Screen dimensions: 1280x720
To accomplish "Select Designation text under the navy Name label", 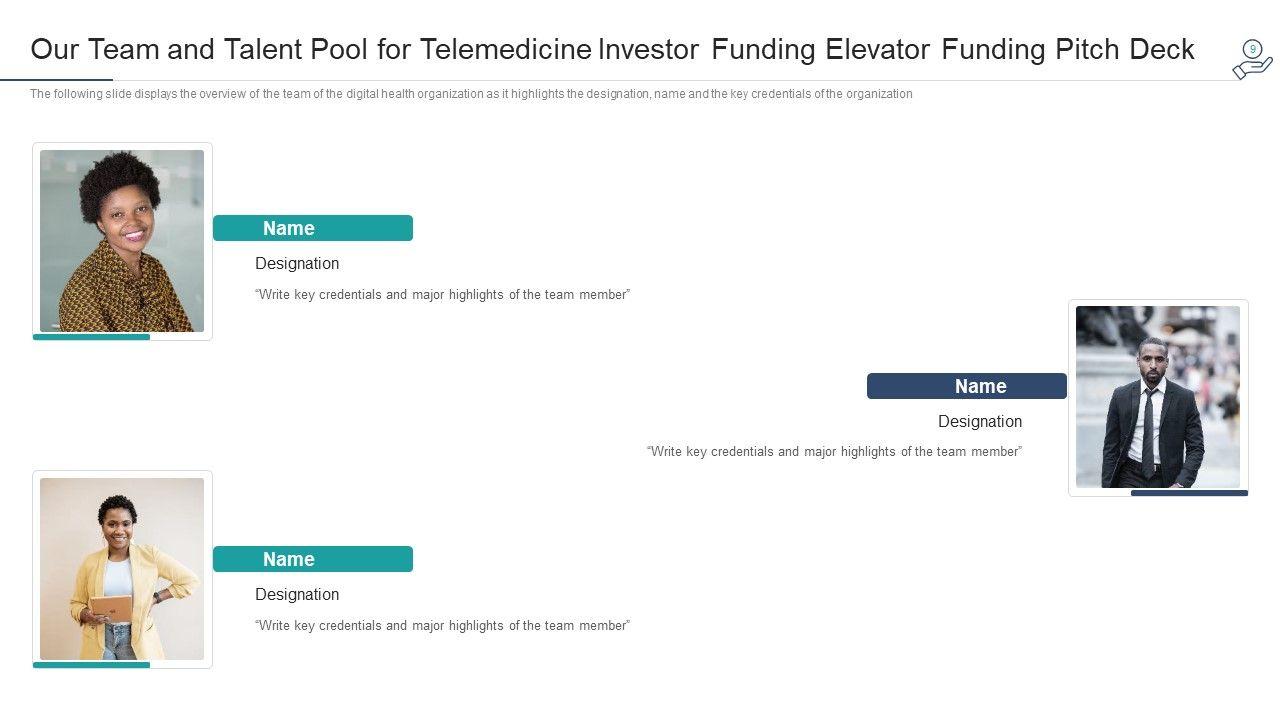I will tap(980, 422).
